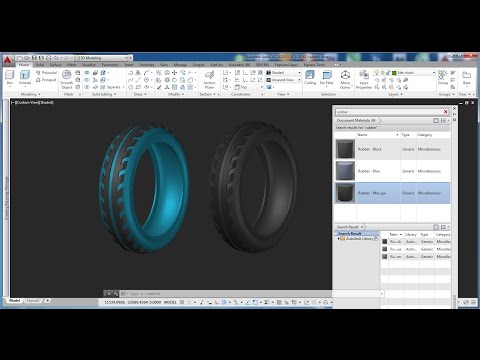Select the Section Plane tool
This screenshot has width=480, height=360.
(209, 79)
